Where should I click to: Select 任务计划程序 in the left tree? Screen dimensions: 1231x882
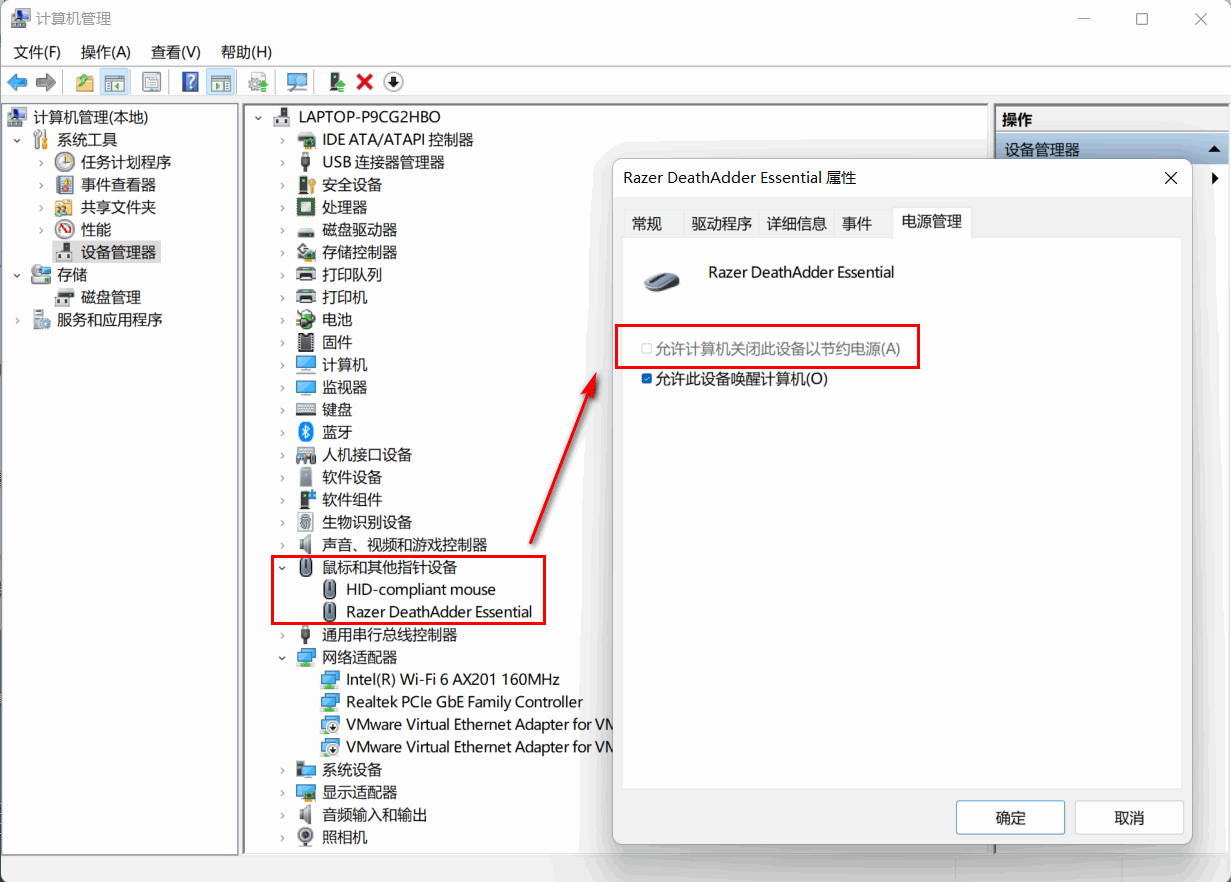(x=126, y=162)
